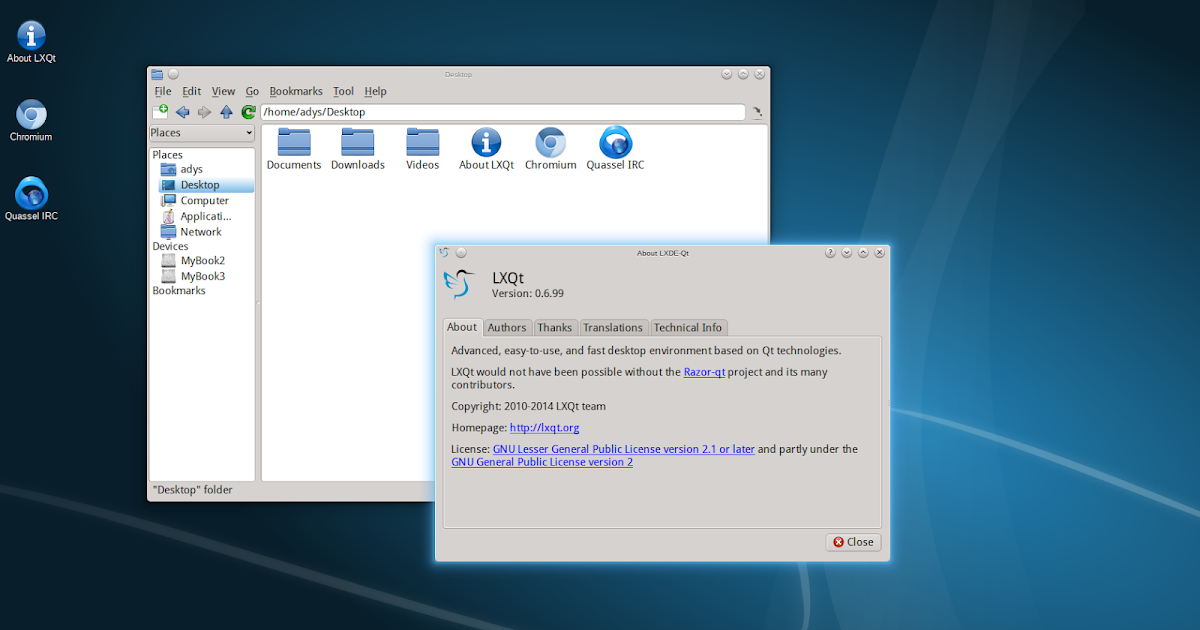Screen dimensions: 1200x630
Task: Open the View menu
Action: [x=223, y=91]
